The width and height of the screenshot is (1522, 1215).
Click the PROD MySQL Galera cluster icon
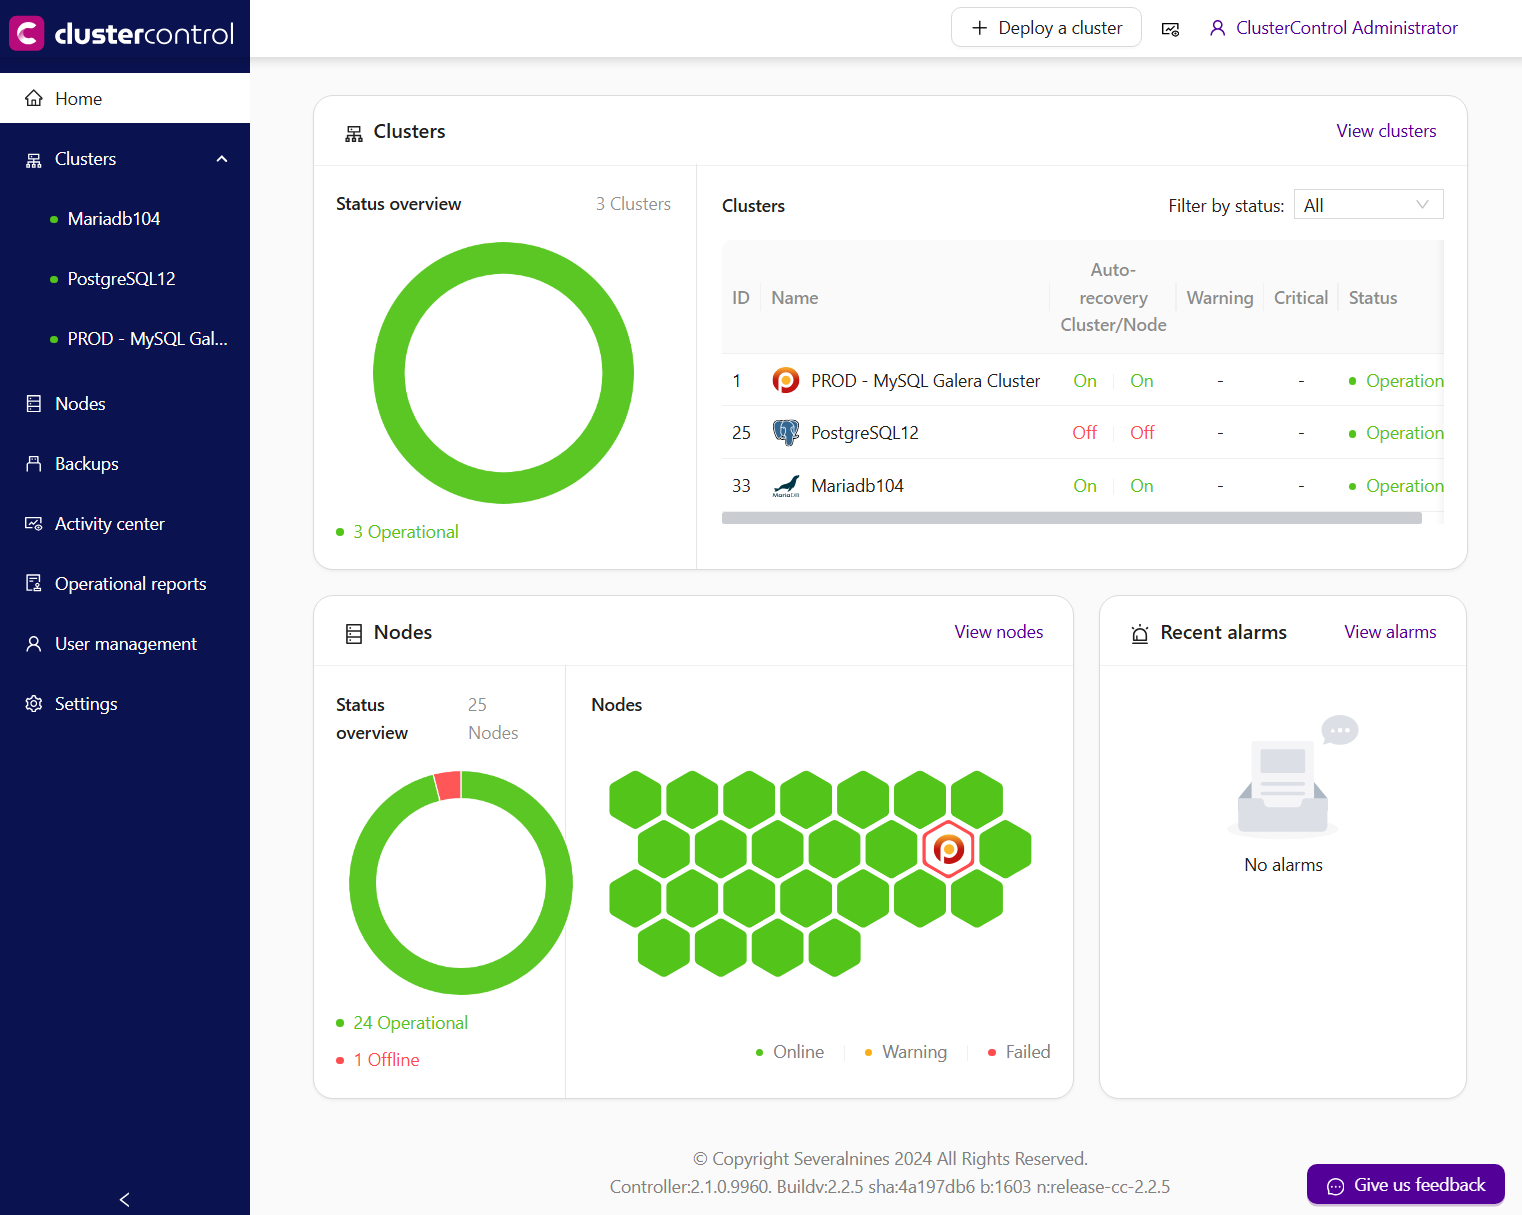pyautogui.click(x=786, y=381)
